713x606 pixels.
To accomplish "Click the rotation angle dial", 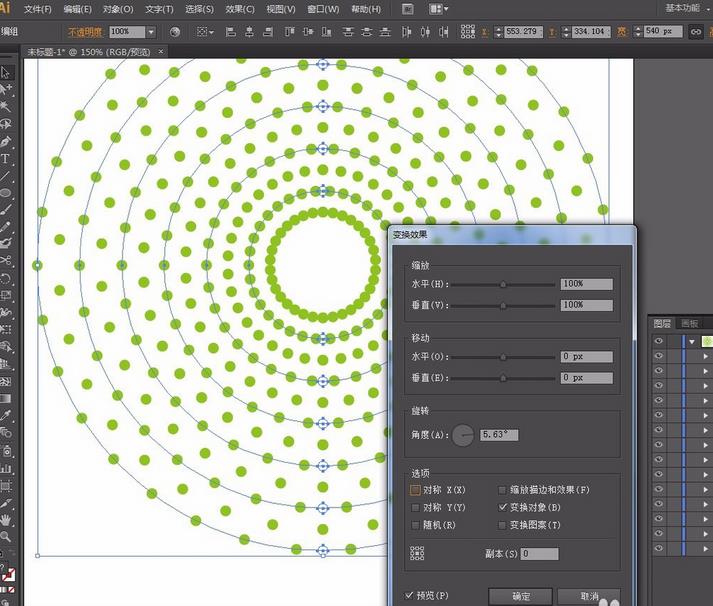I will click(463, 435).
